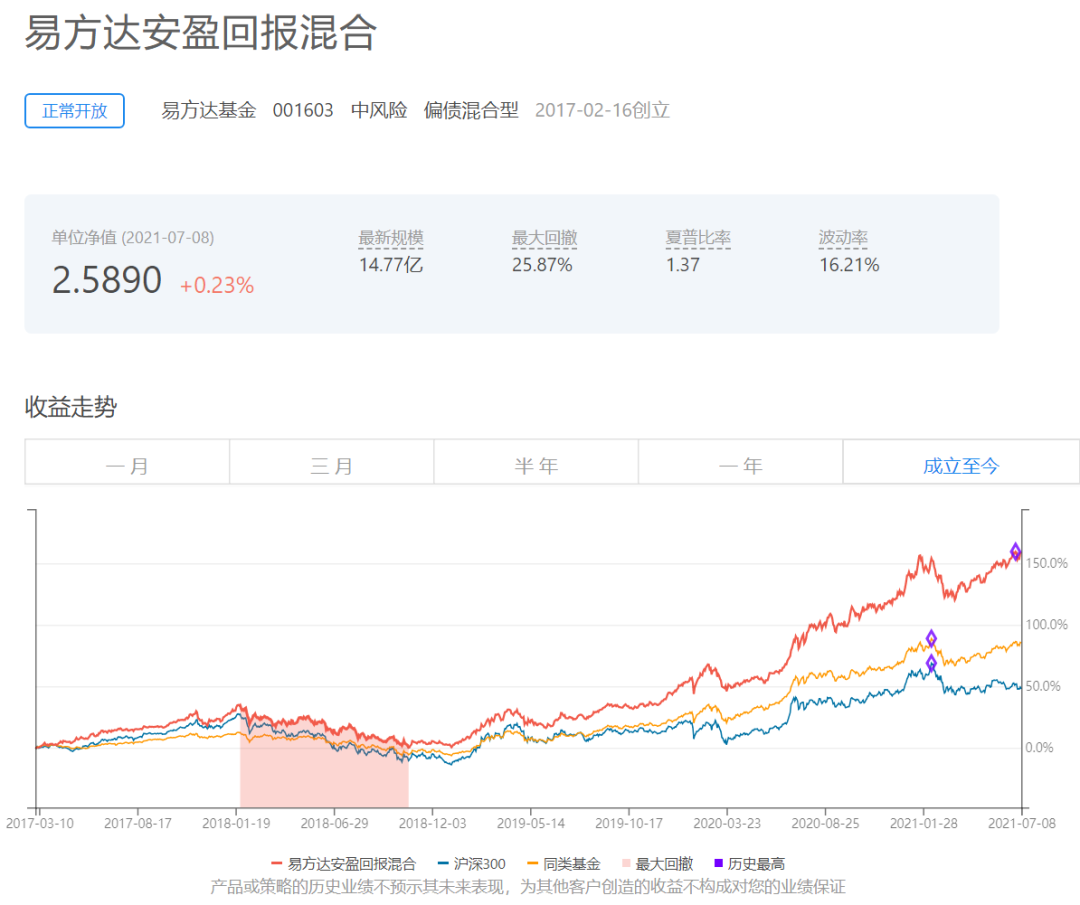Screen dimensions: 1080x905
Task: Click the historical-high marker on blue line
Action: [x=931, y=663]
